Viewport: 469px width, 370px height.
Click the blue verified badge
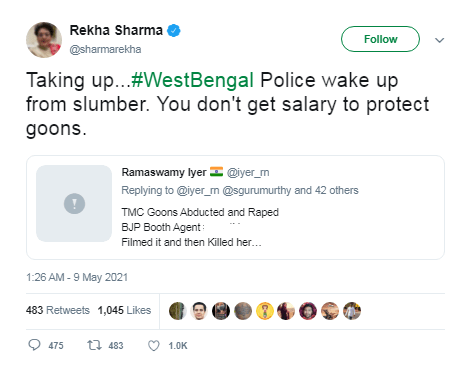(x=173, y=31)
